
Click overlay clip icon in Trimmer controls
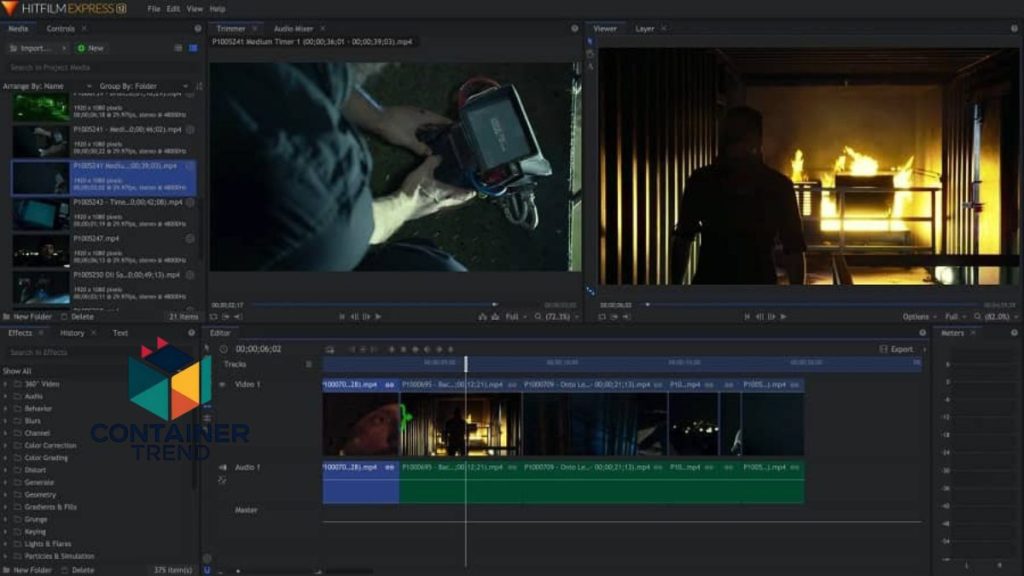[x=495, y=317]
